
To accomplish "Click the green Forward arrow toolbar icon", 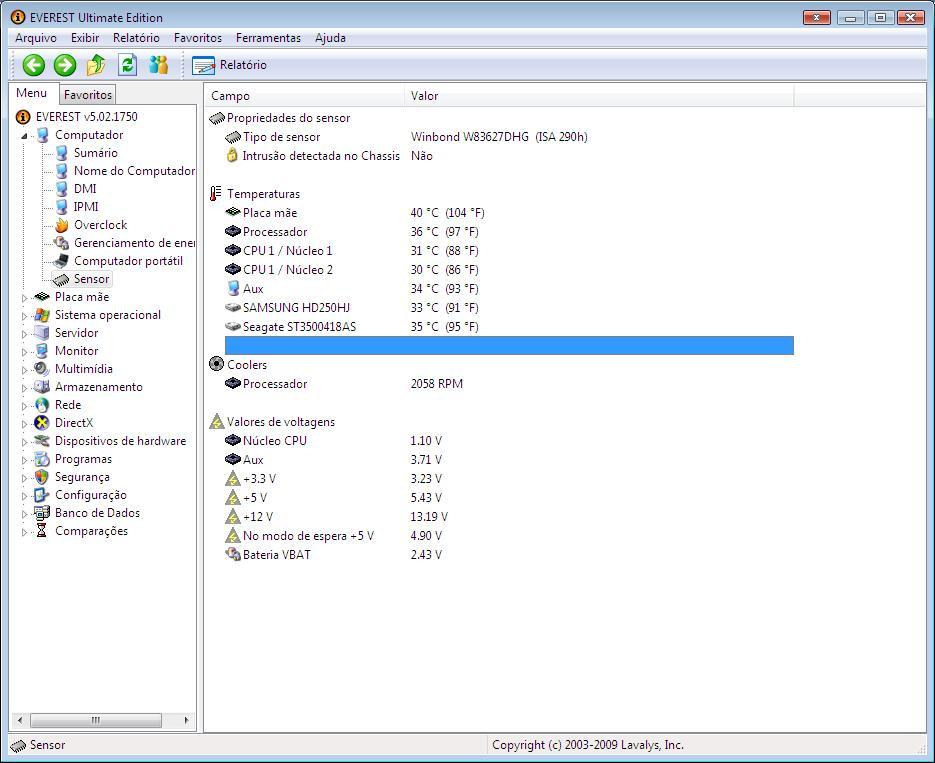I will [65, 65].
